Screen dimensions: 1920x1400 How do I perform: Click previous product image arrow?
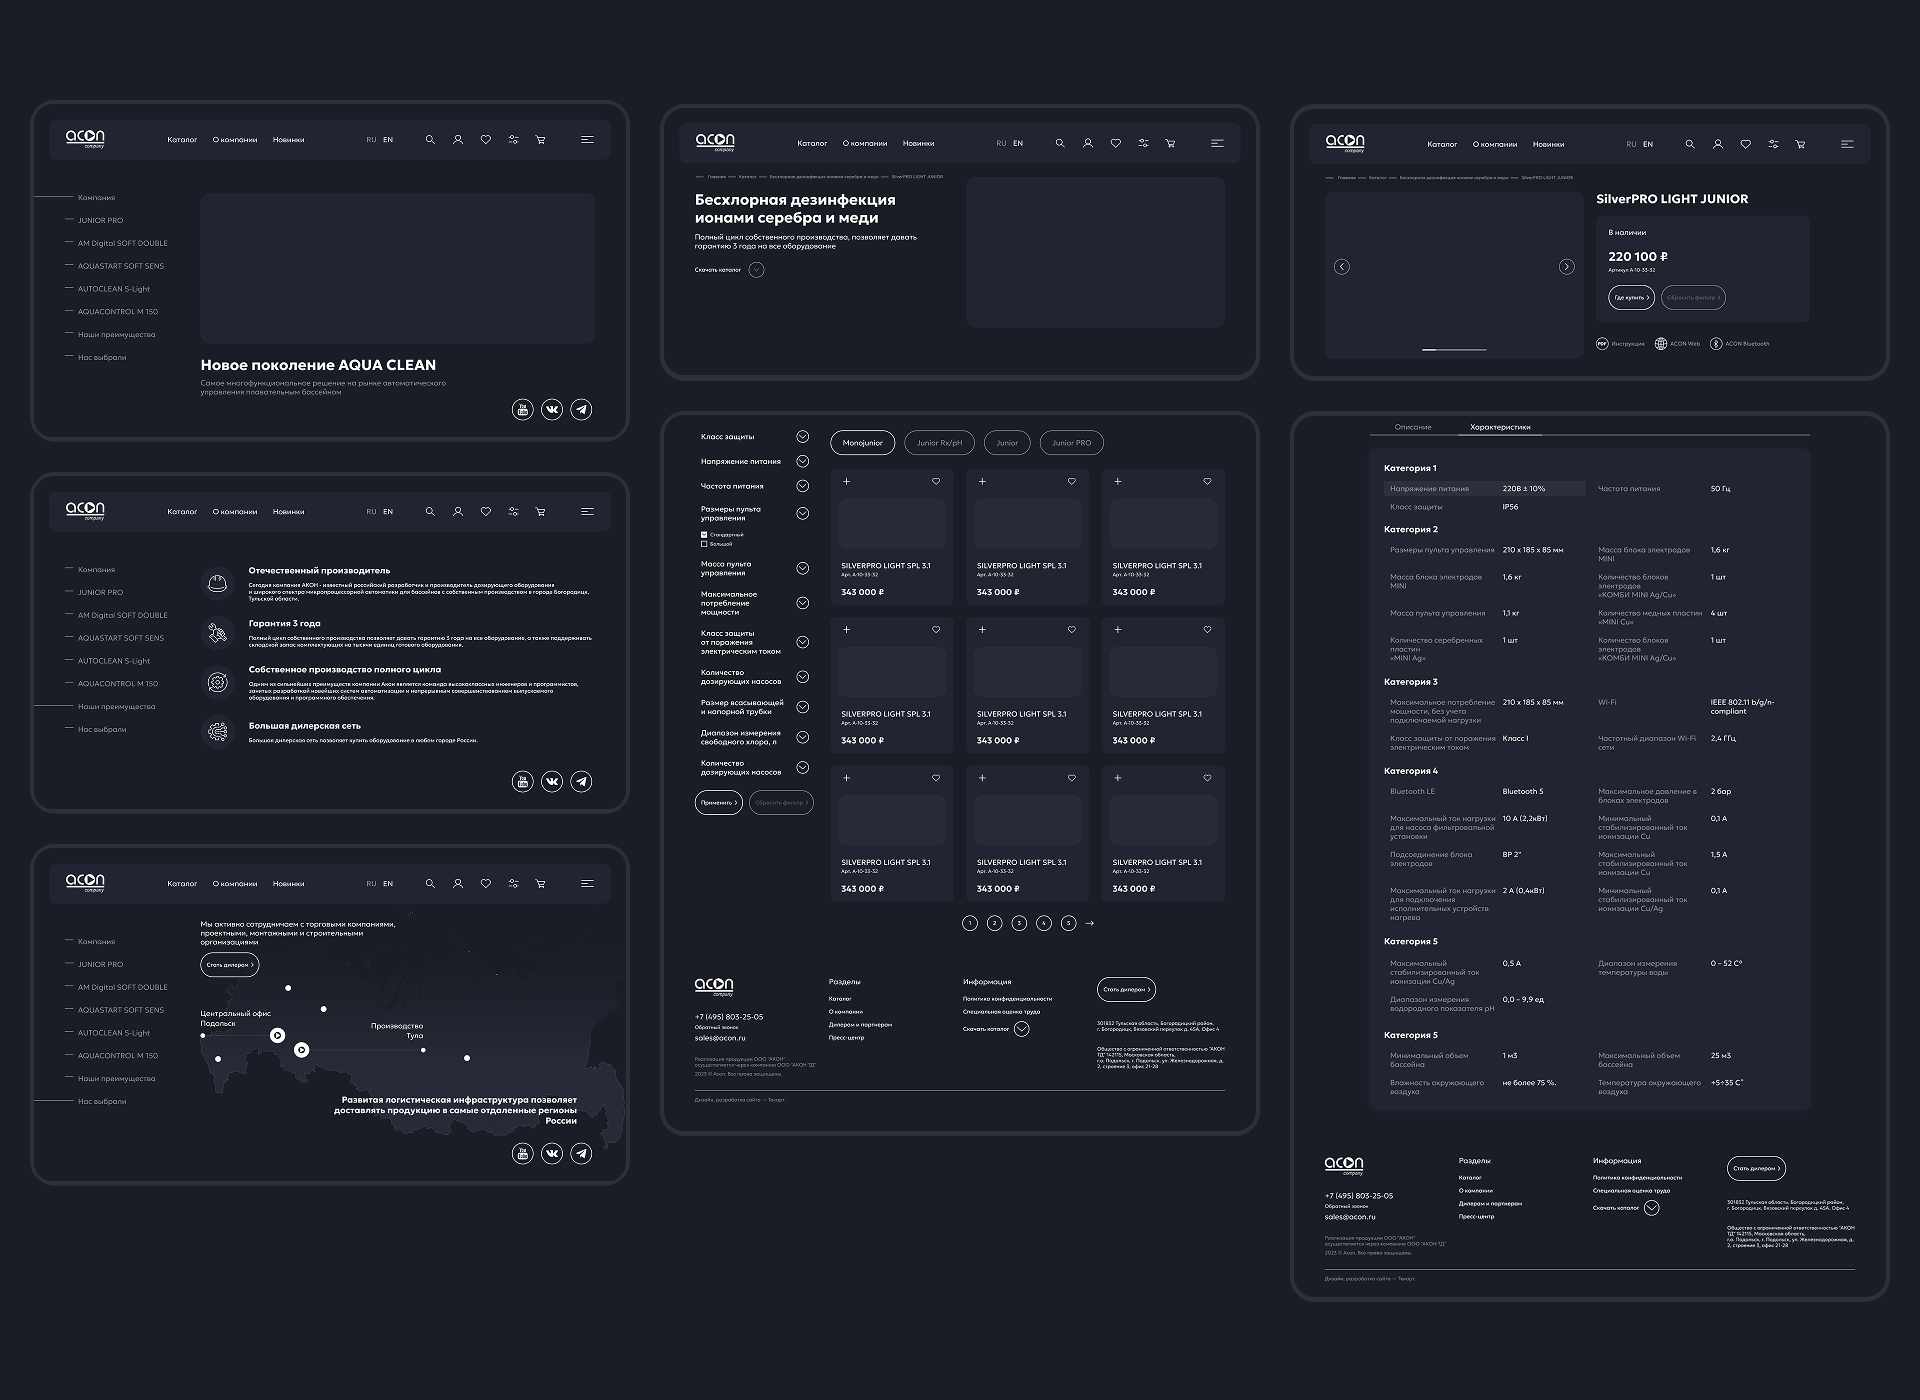click(1342, 267)
